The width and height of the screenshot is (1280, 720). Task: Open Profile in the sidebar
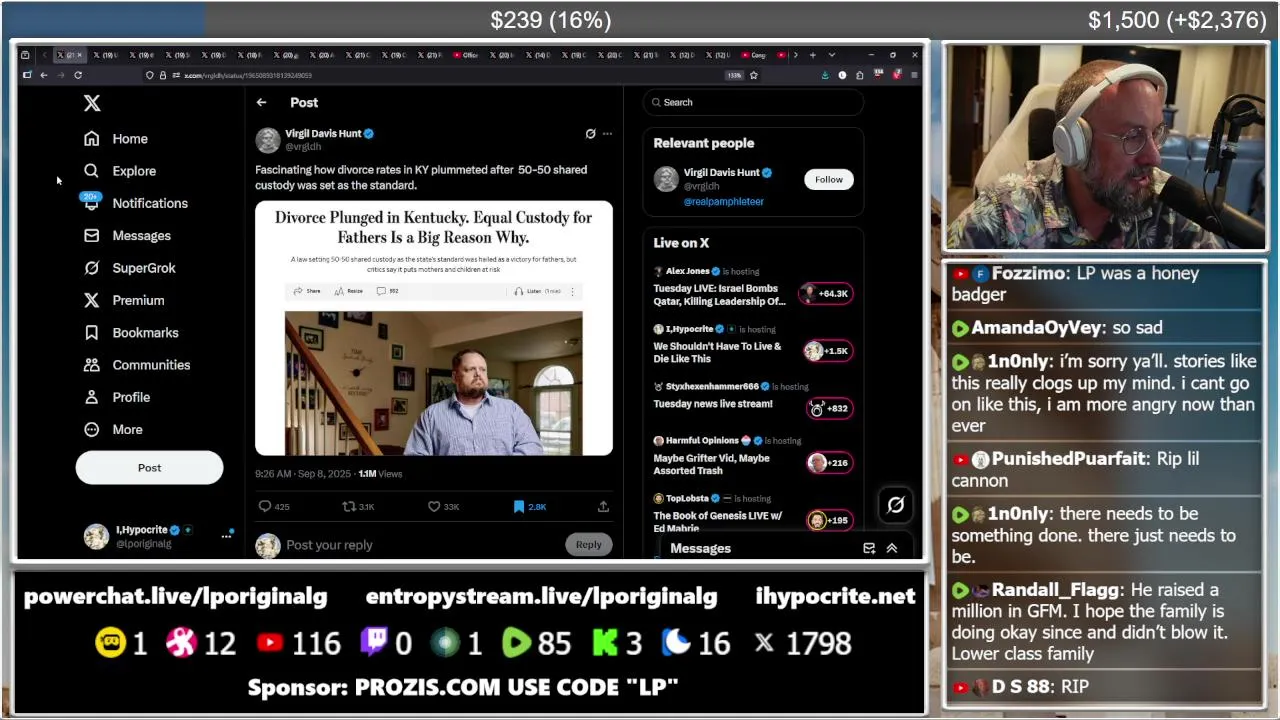(x=117, y=397)
